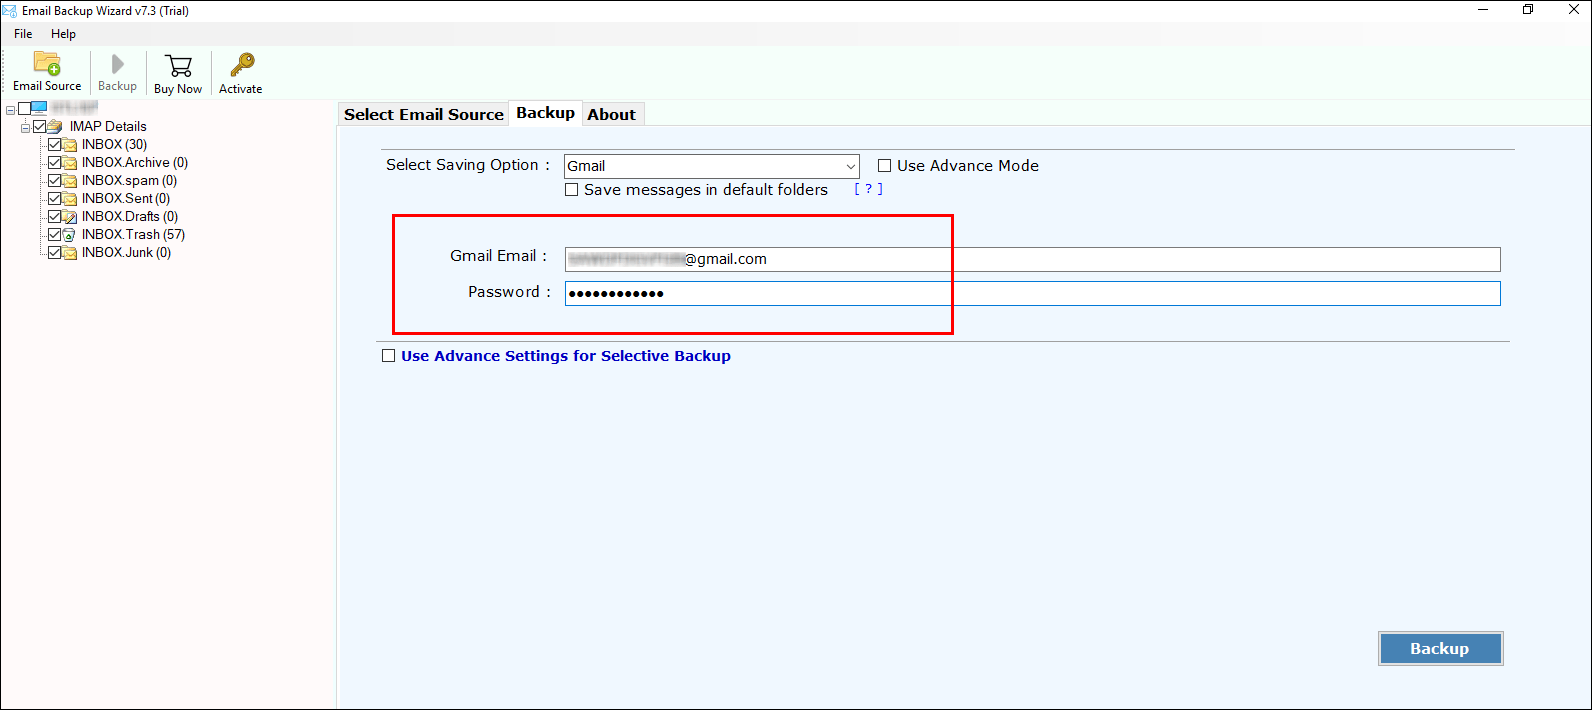1592x710 pixels.
Task: Enable Use Advance Mode checkbox
Action: [x=884, y=166]
